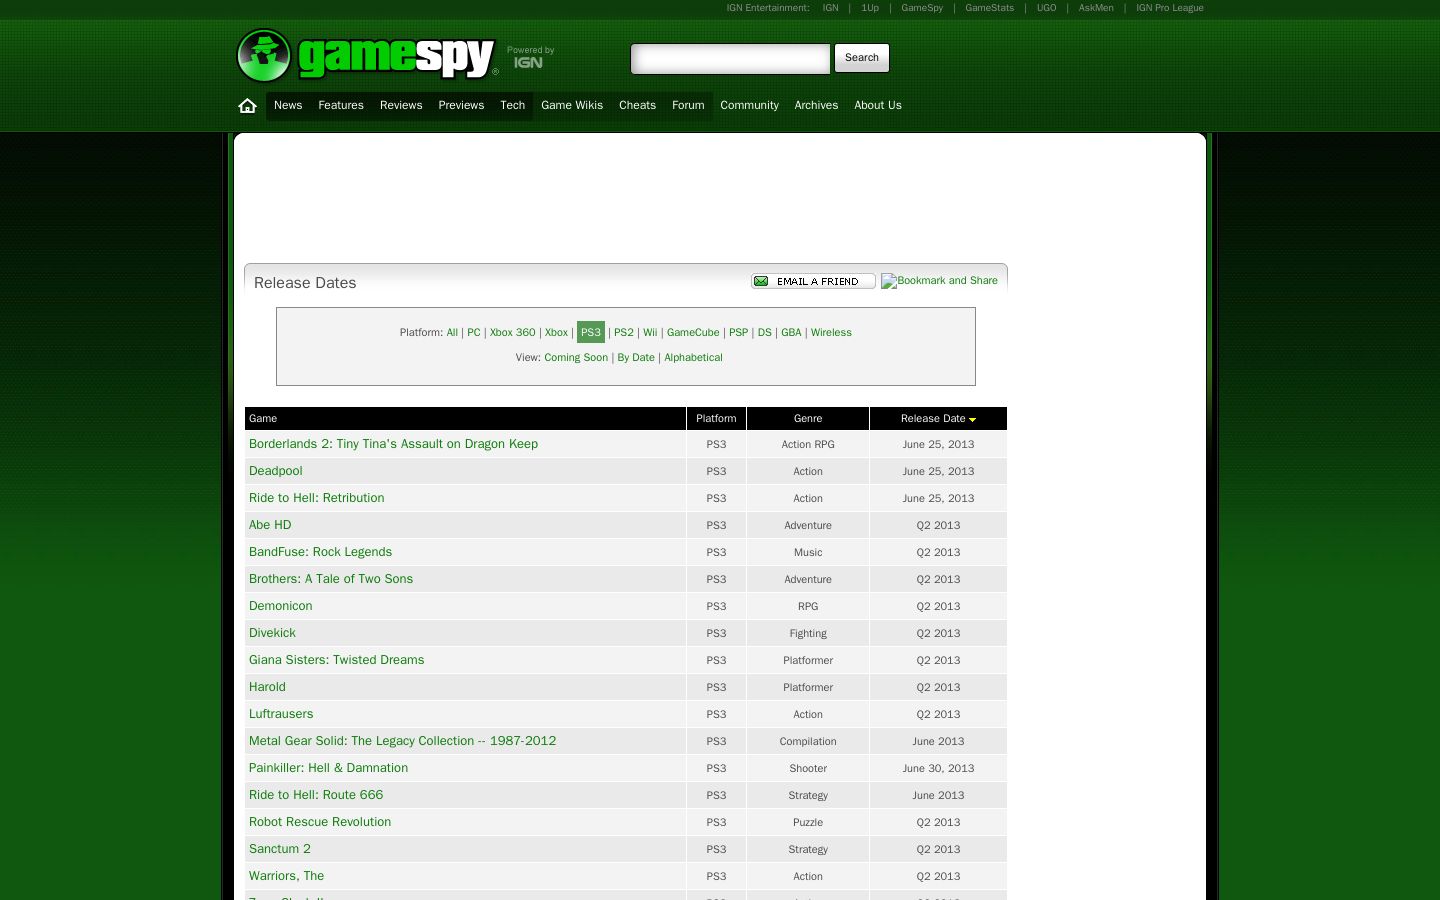Click IGN in the top network bar
1440x900 pixels.
pos(830,8)
